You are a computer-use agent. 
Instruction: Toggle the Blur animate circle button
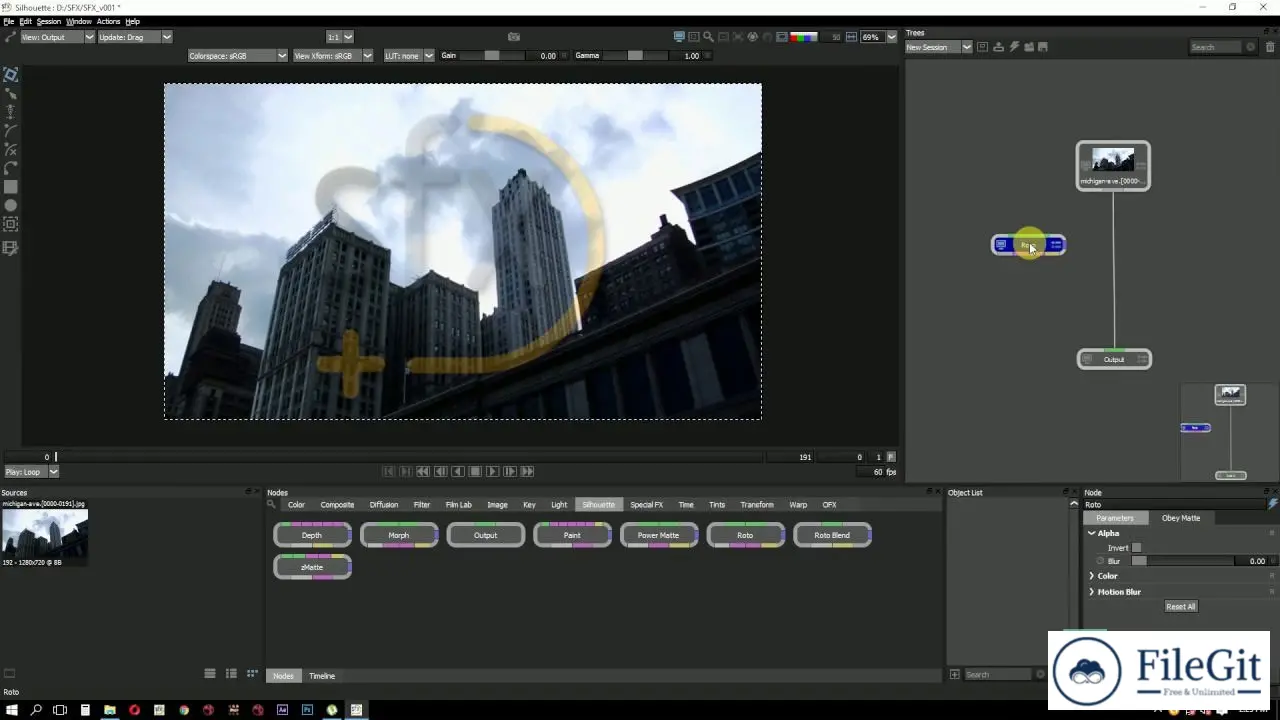point(1100,561)
